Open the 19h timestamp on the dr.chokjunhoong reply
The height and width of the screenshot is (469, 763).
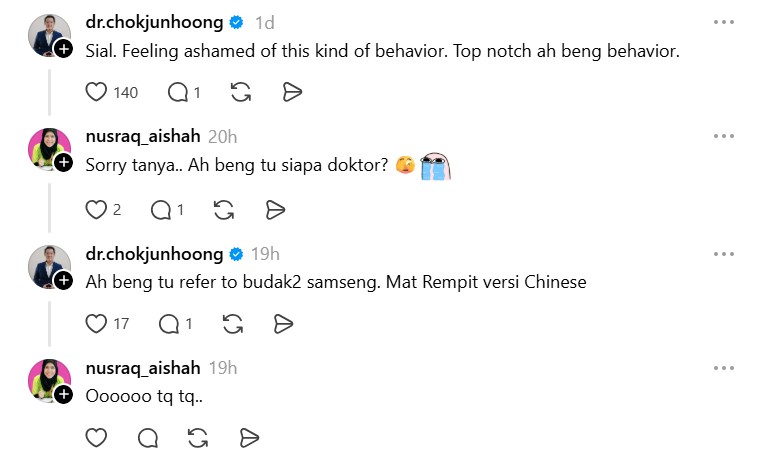tap(265, 254)
